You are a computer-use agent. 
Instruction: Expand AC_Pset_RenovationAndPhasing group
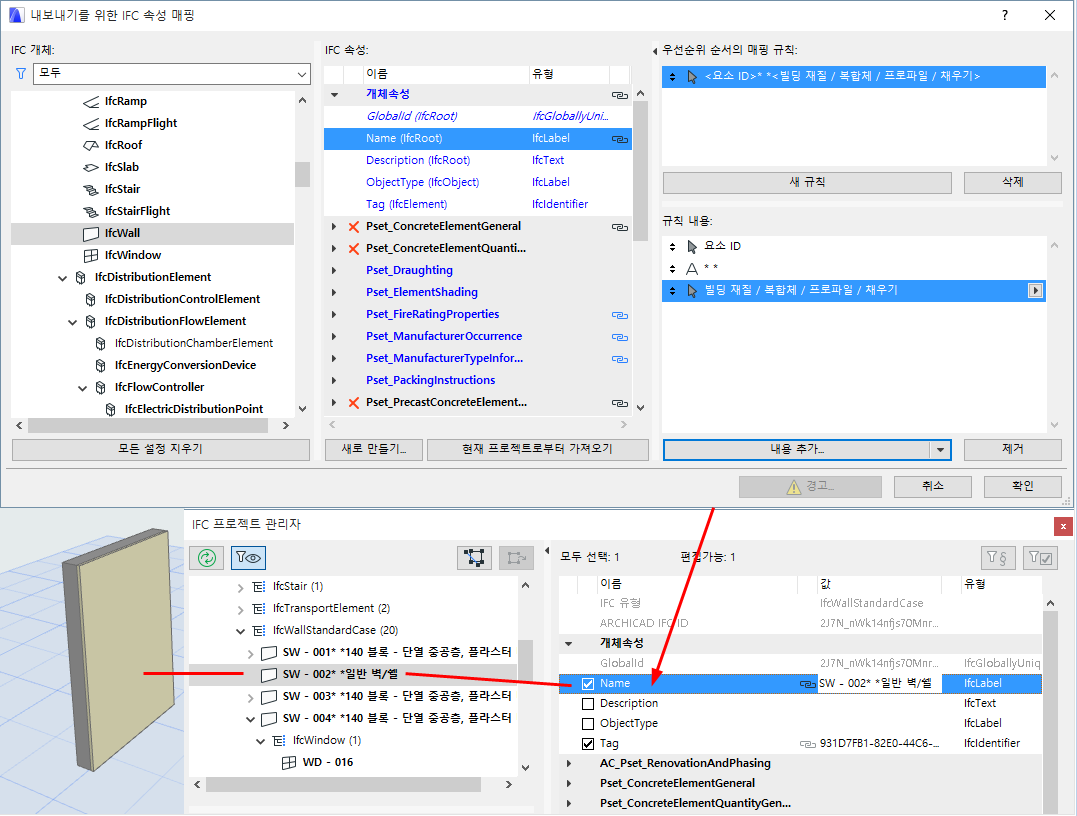[x=569, y=763]
